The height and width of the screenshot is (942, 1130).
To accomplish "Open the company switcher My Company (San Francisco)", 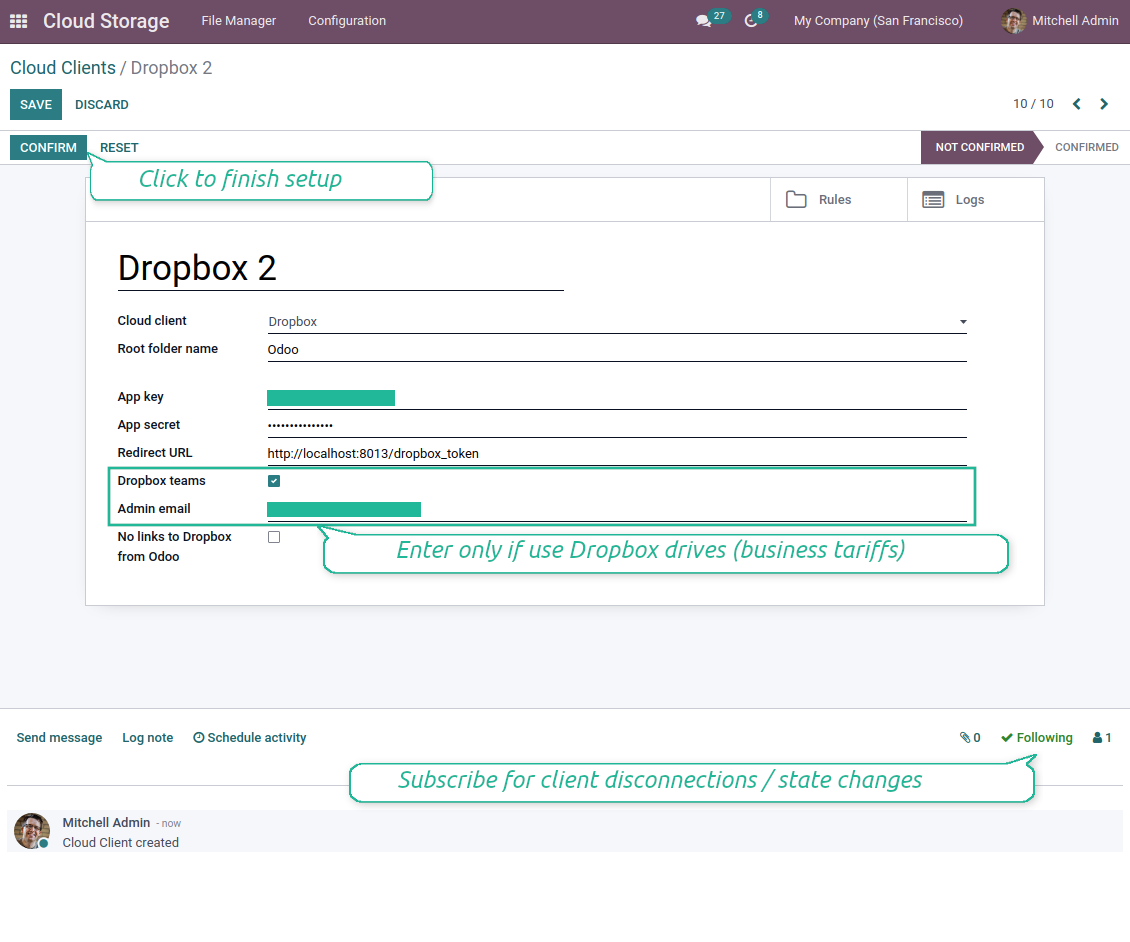I will click(878, 21).
